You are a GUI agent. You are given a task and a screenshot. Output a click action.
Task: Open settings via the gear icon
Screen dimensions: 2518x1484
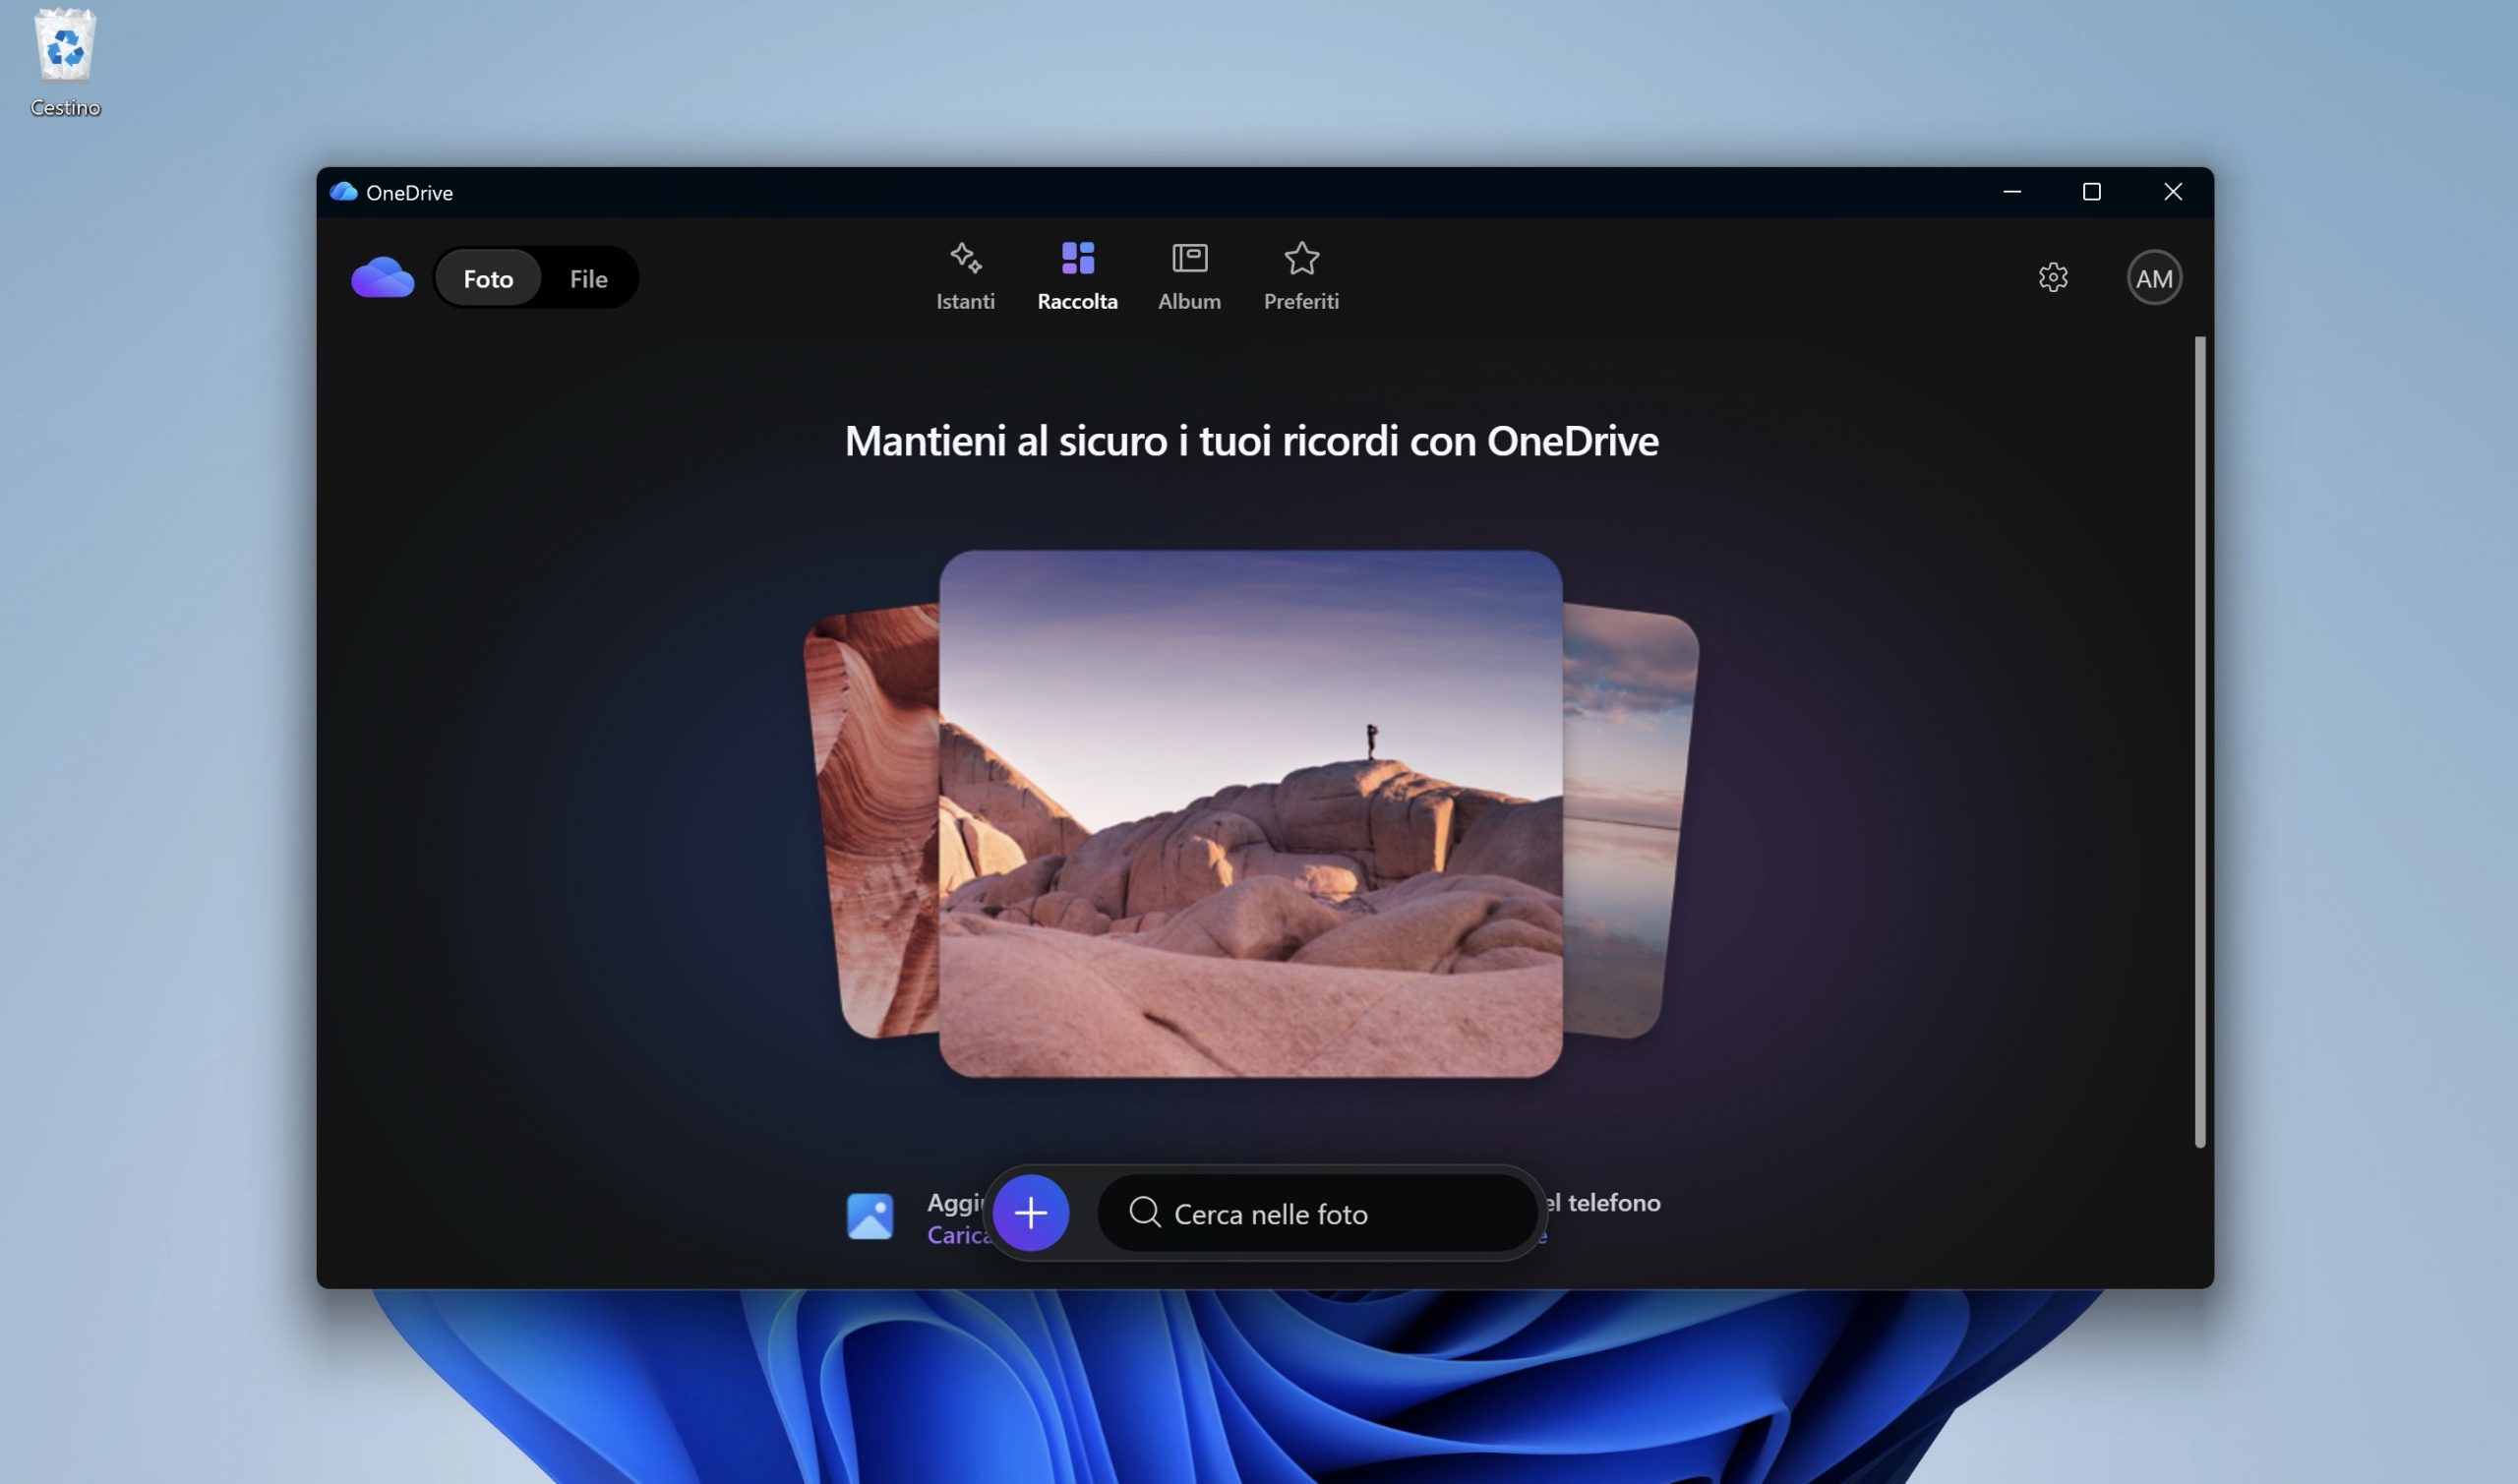pos(2052,278)
